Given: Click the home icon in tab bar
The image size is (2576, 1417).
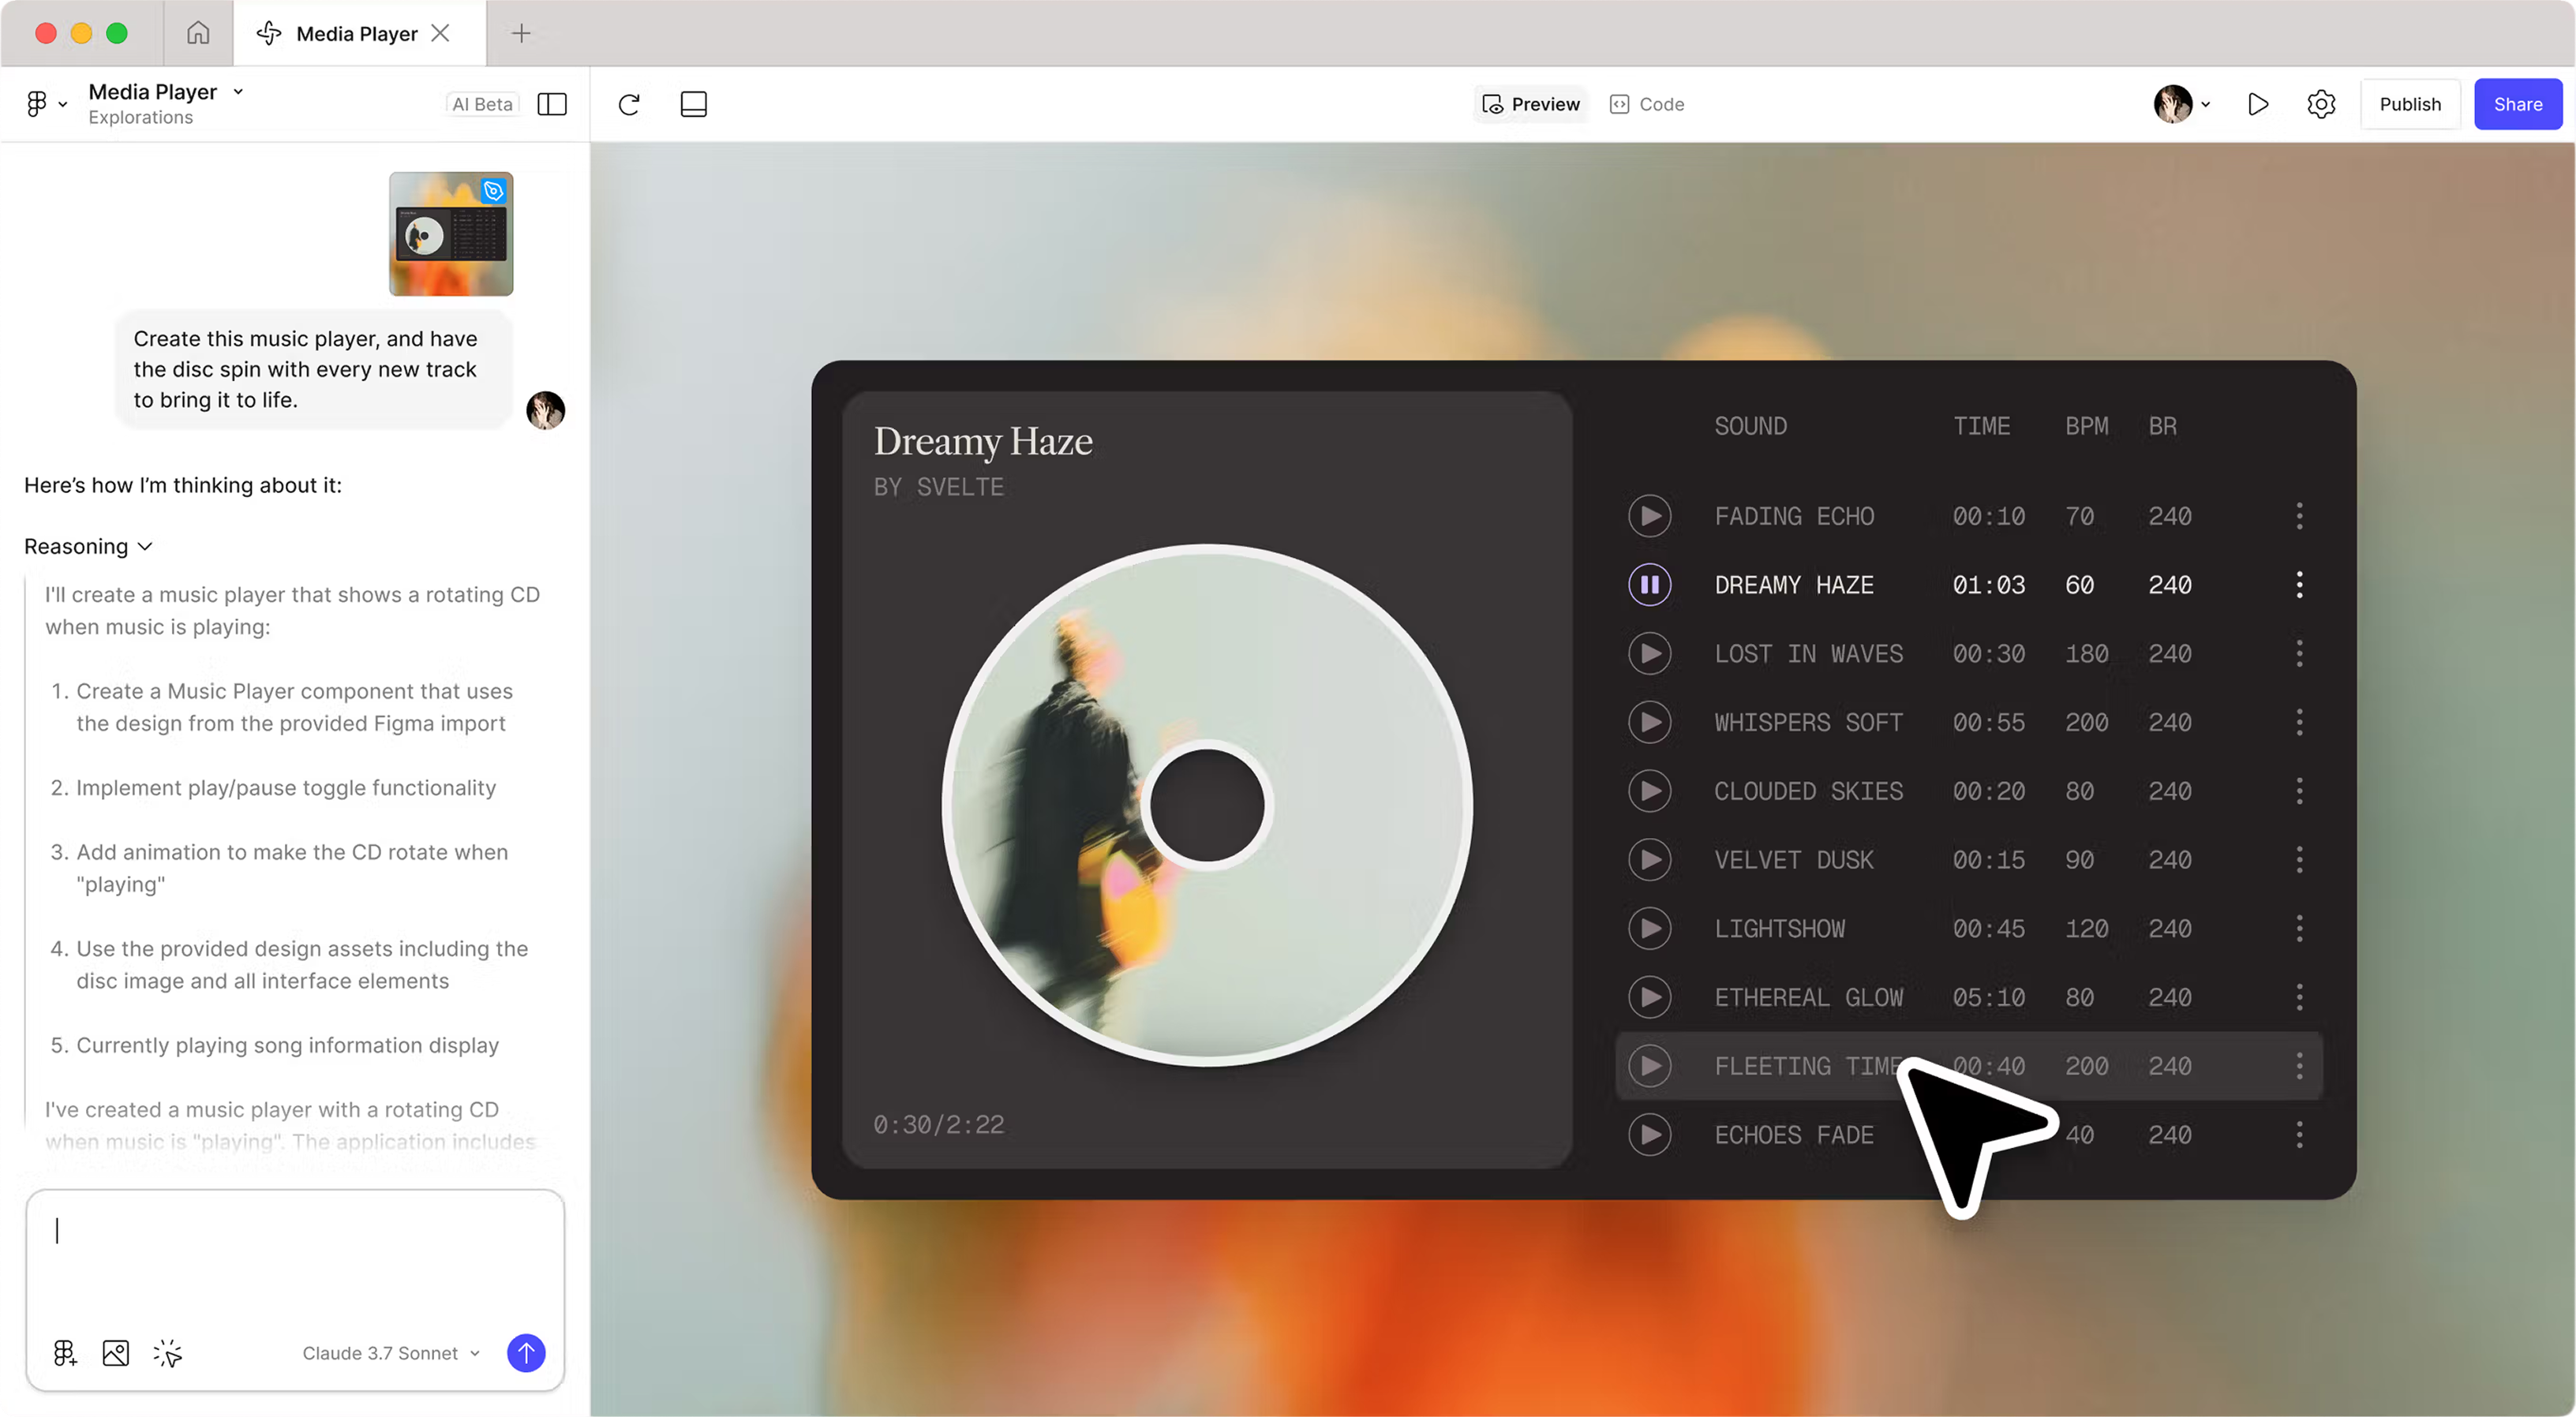Looking at the screenshot, I should pos(198,33).
